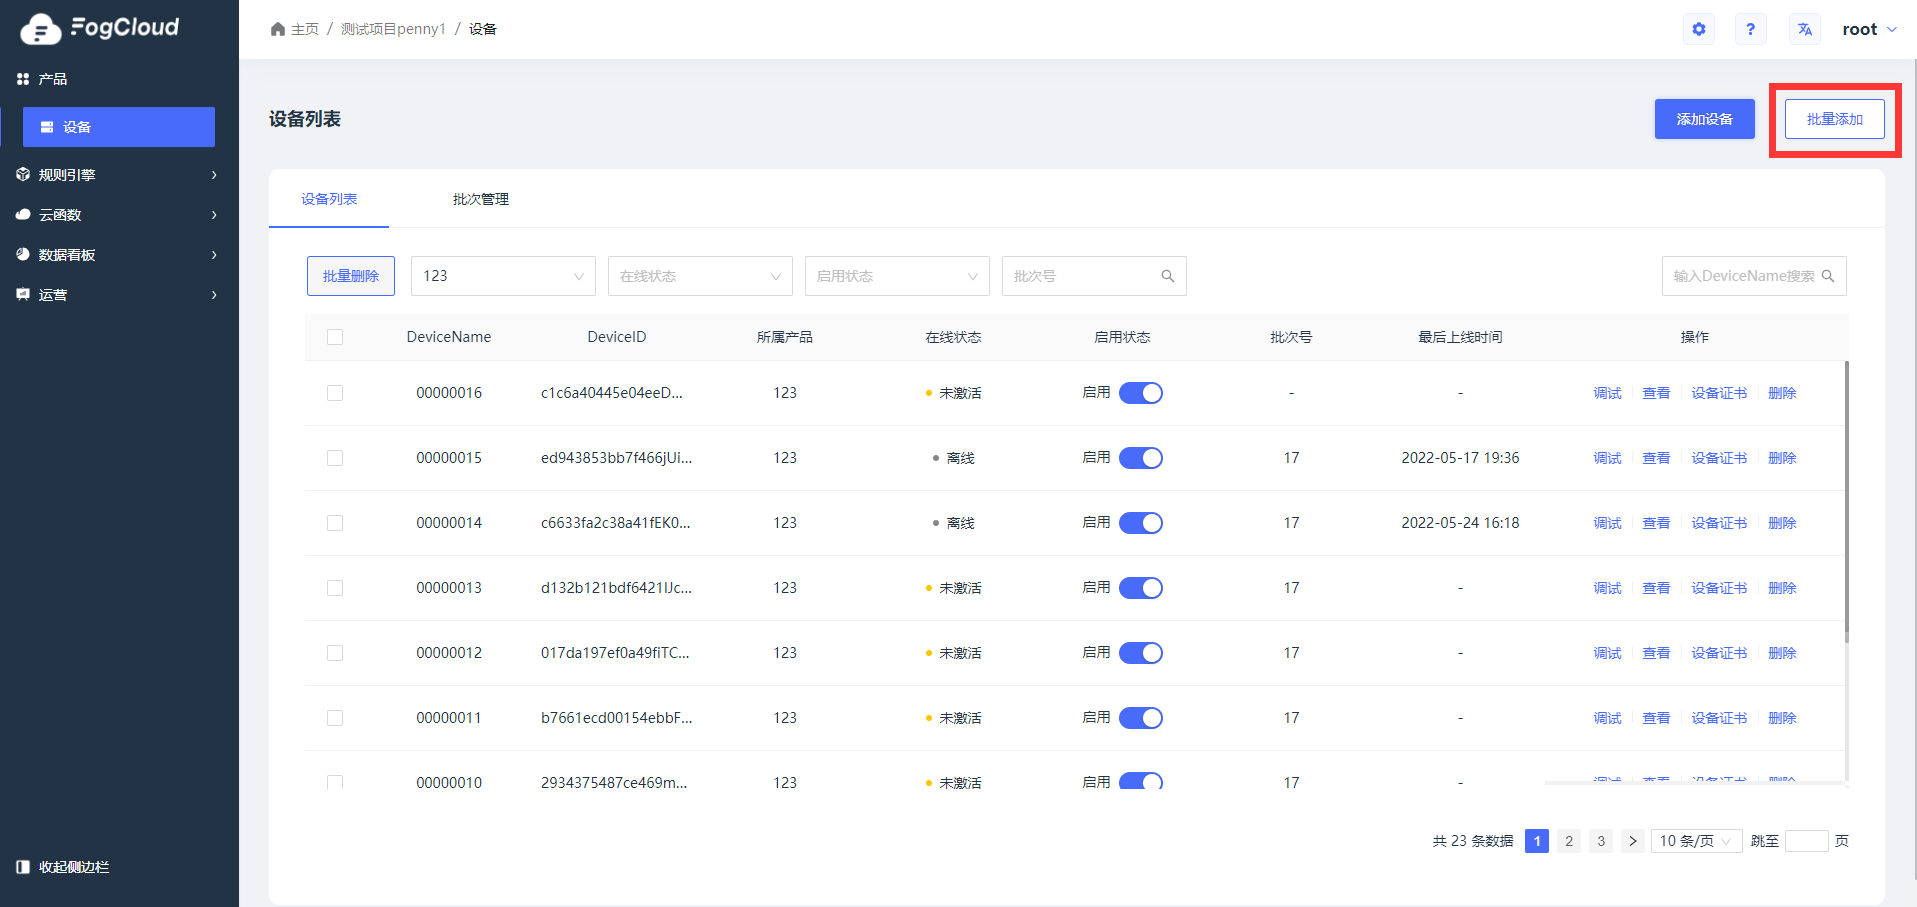Click 删除 for device 00000013
This screenshot has height=907, width=1917.
(1782, 588)
